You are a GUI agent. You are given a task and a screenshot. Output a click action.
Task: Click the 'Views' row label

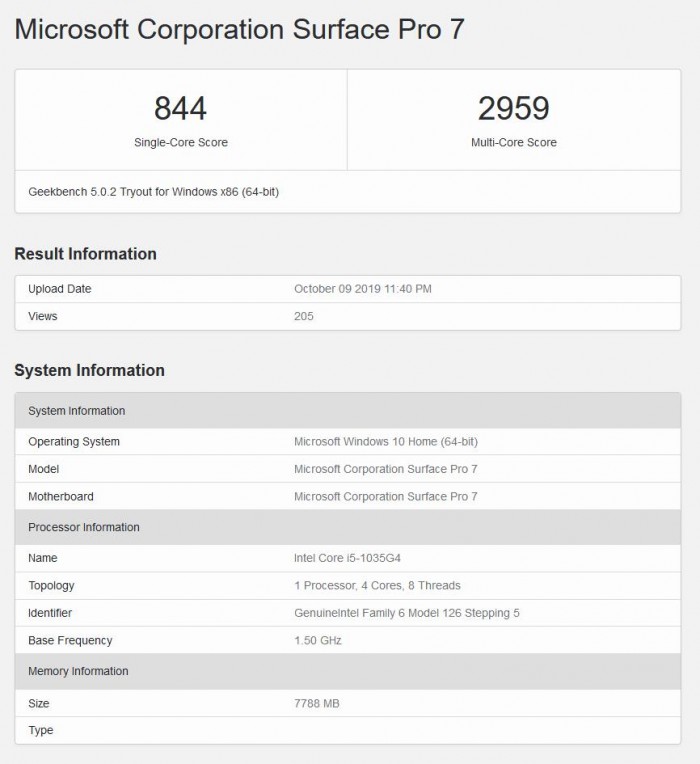pos(42,316)
